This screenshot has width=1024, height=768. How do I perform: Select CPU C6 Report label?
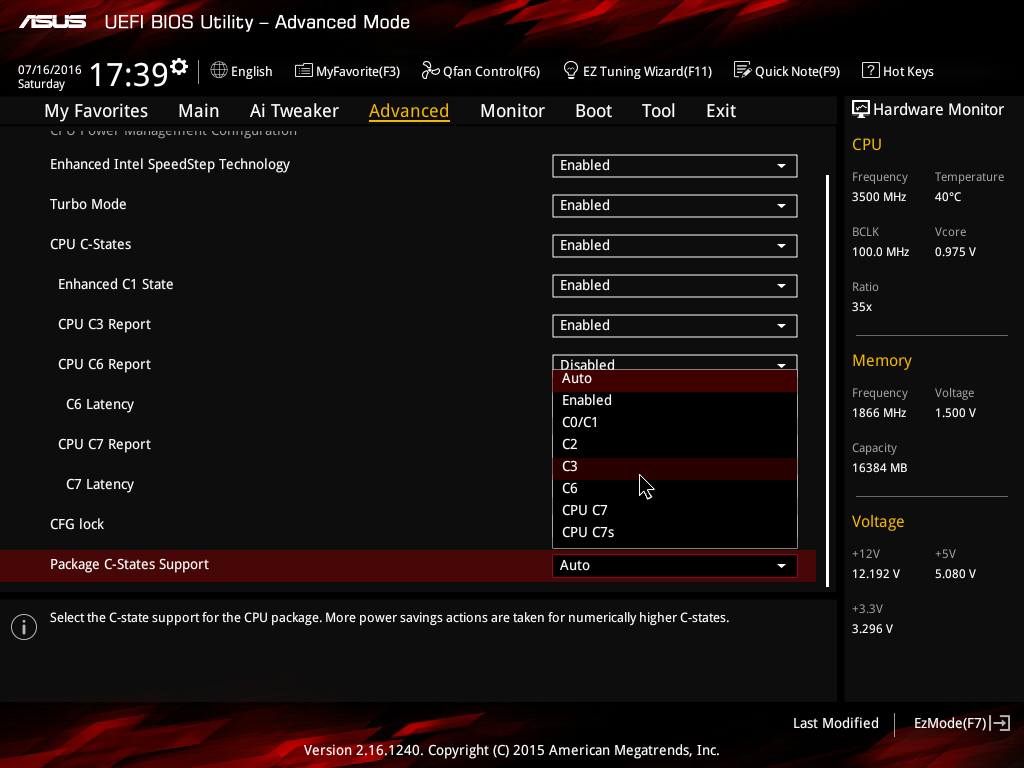104,364
